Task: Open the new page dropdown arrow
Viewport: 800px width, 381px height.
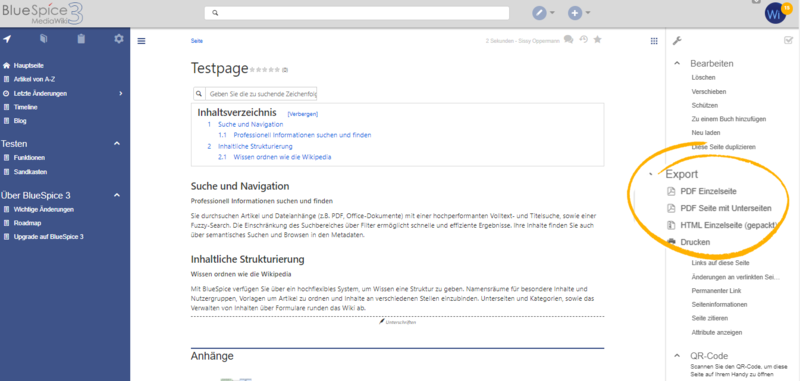Action: tap(588, 13)
